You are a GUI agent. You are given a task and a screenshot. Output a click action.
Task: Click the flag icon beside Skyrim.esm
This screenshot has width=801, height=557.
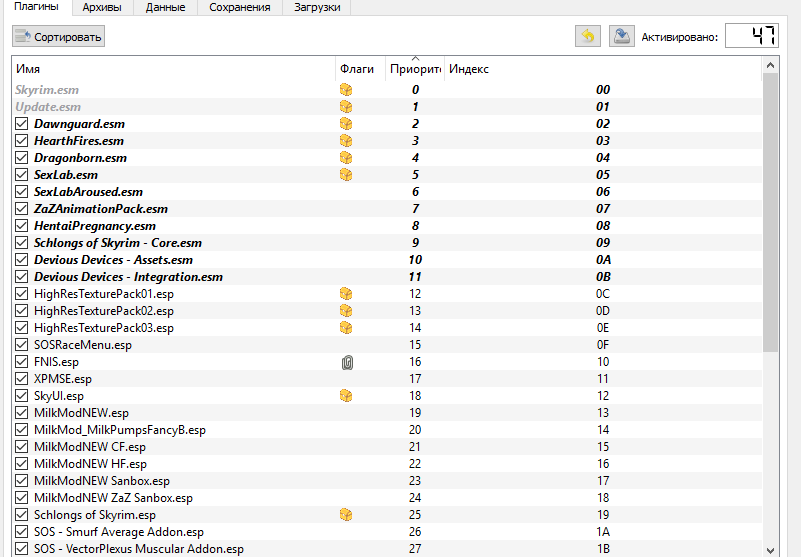coord(346,90)
